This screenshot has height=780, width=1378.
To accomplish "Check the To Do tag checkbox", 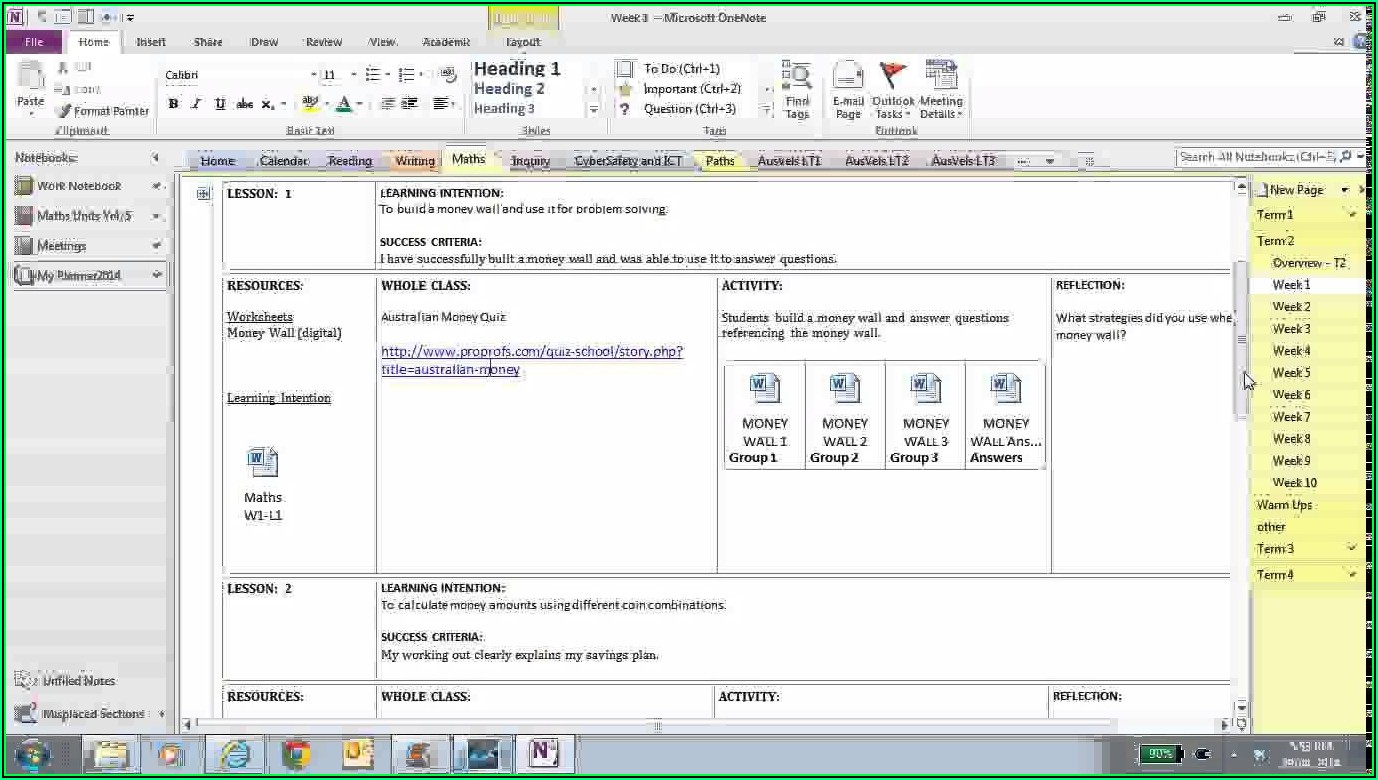I will (x=625, y=69).
